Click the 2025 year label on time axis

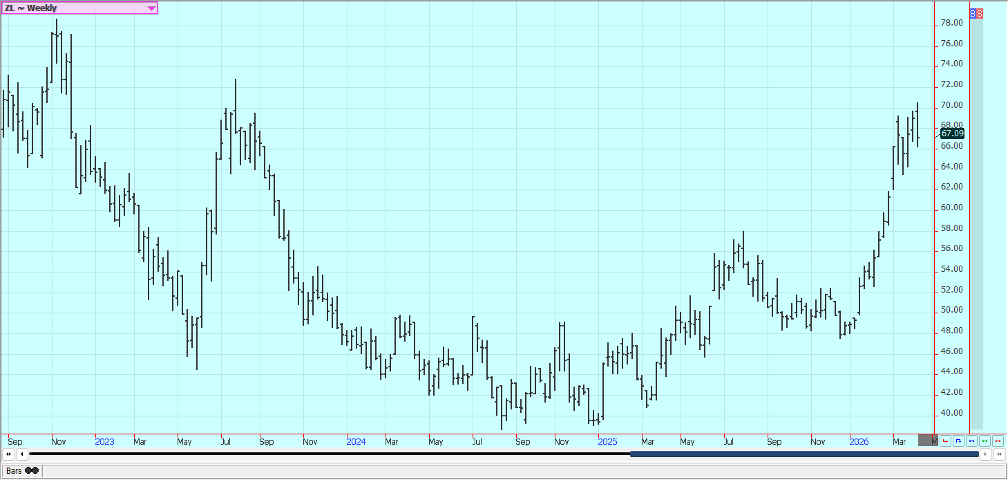tap(606, 440)
